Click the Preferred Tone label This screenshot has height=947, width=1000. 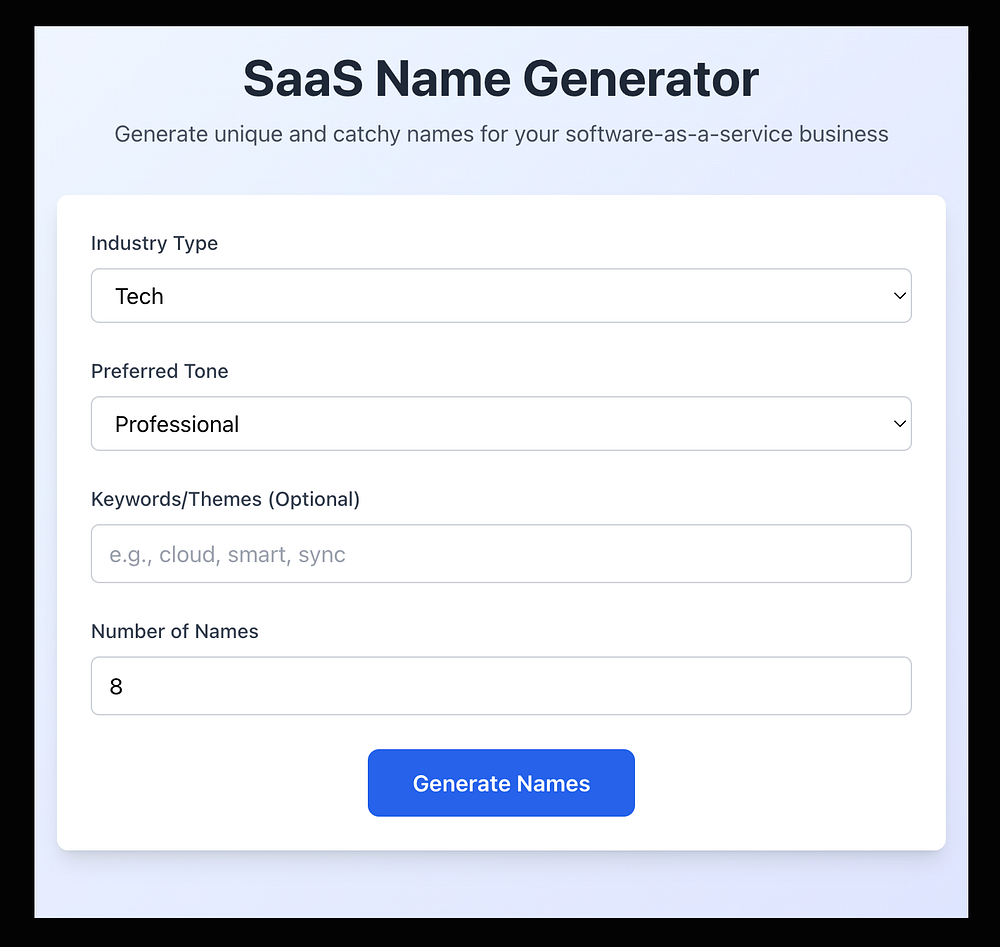[160, 371]
